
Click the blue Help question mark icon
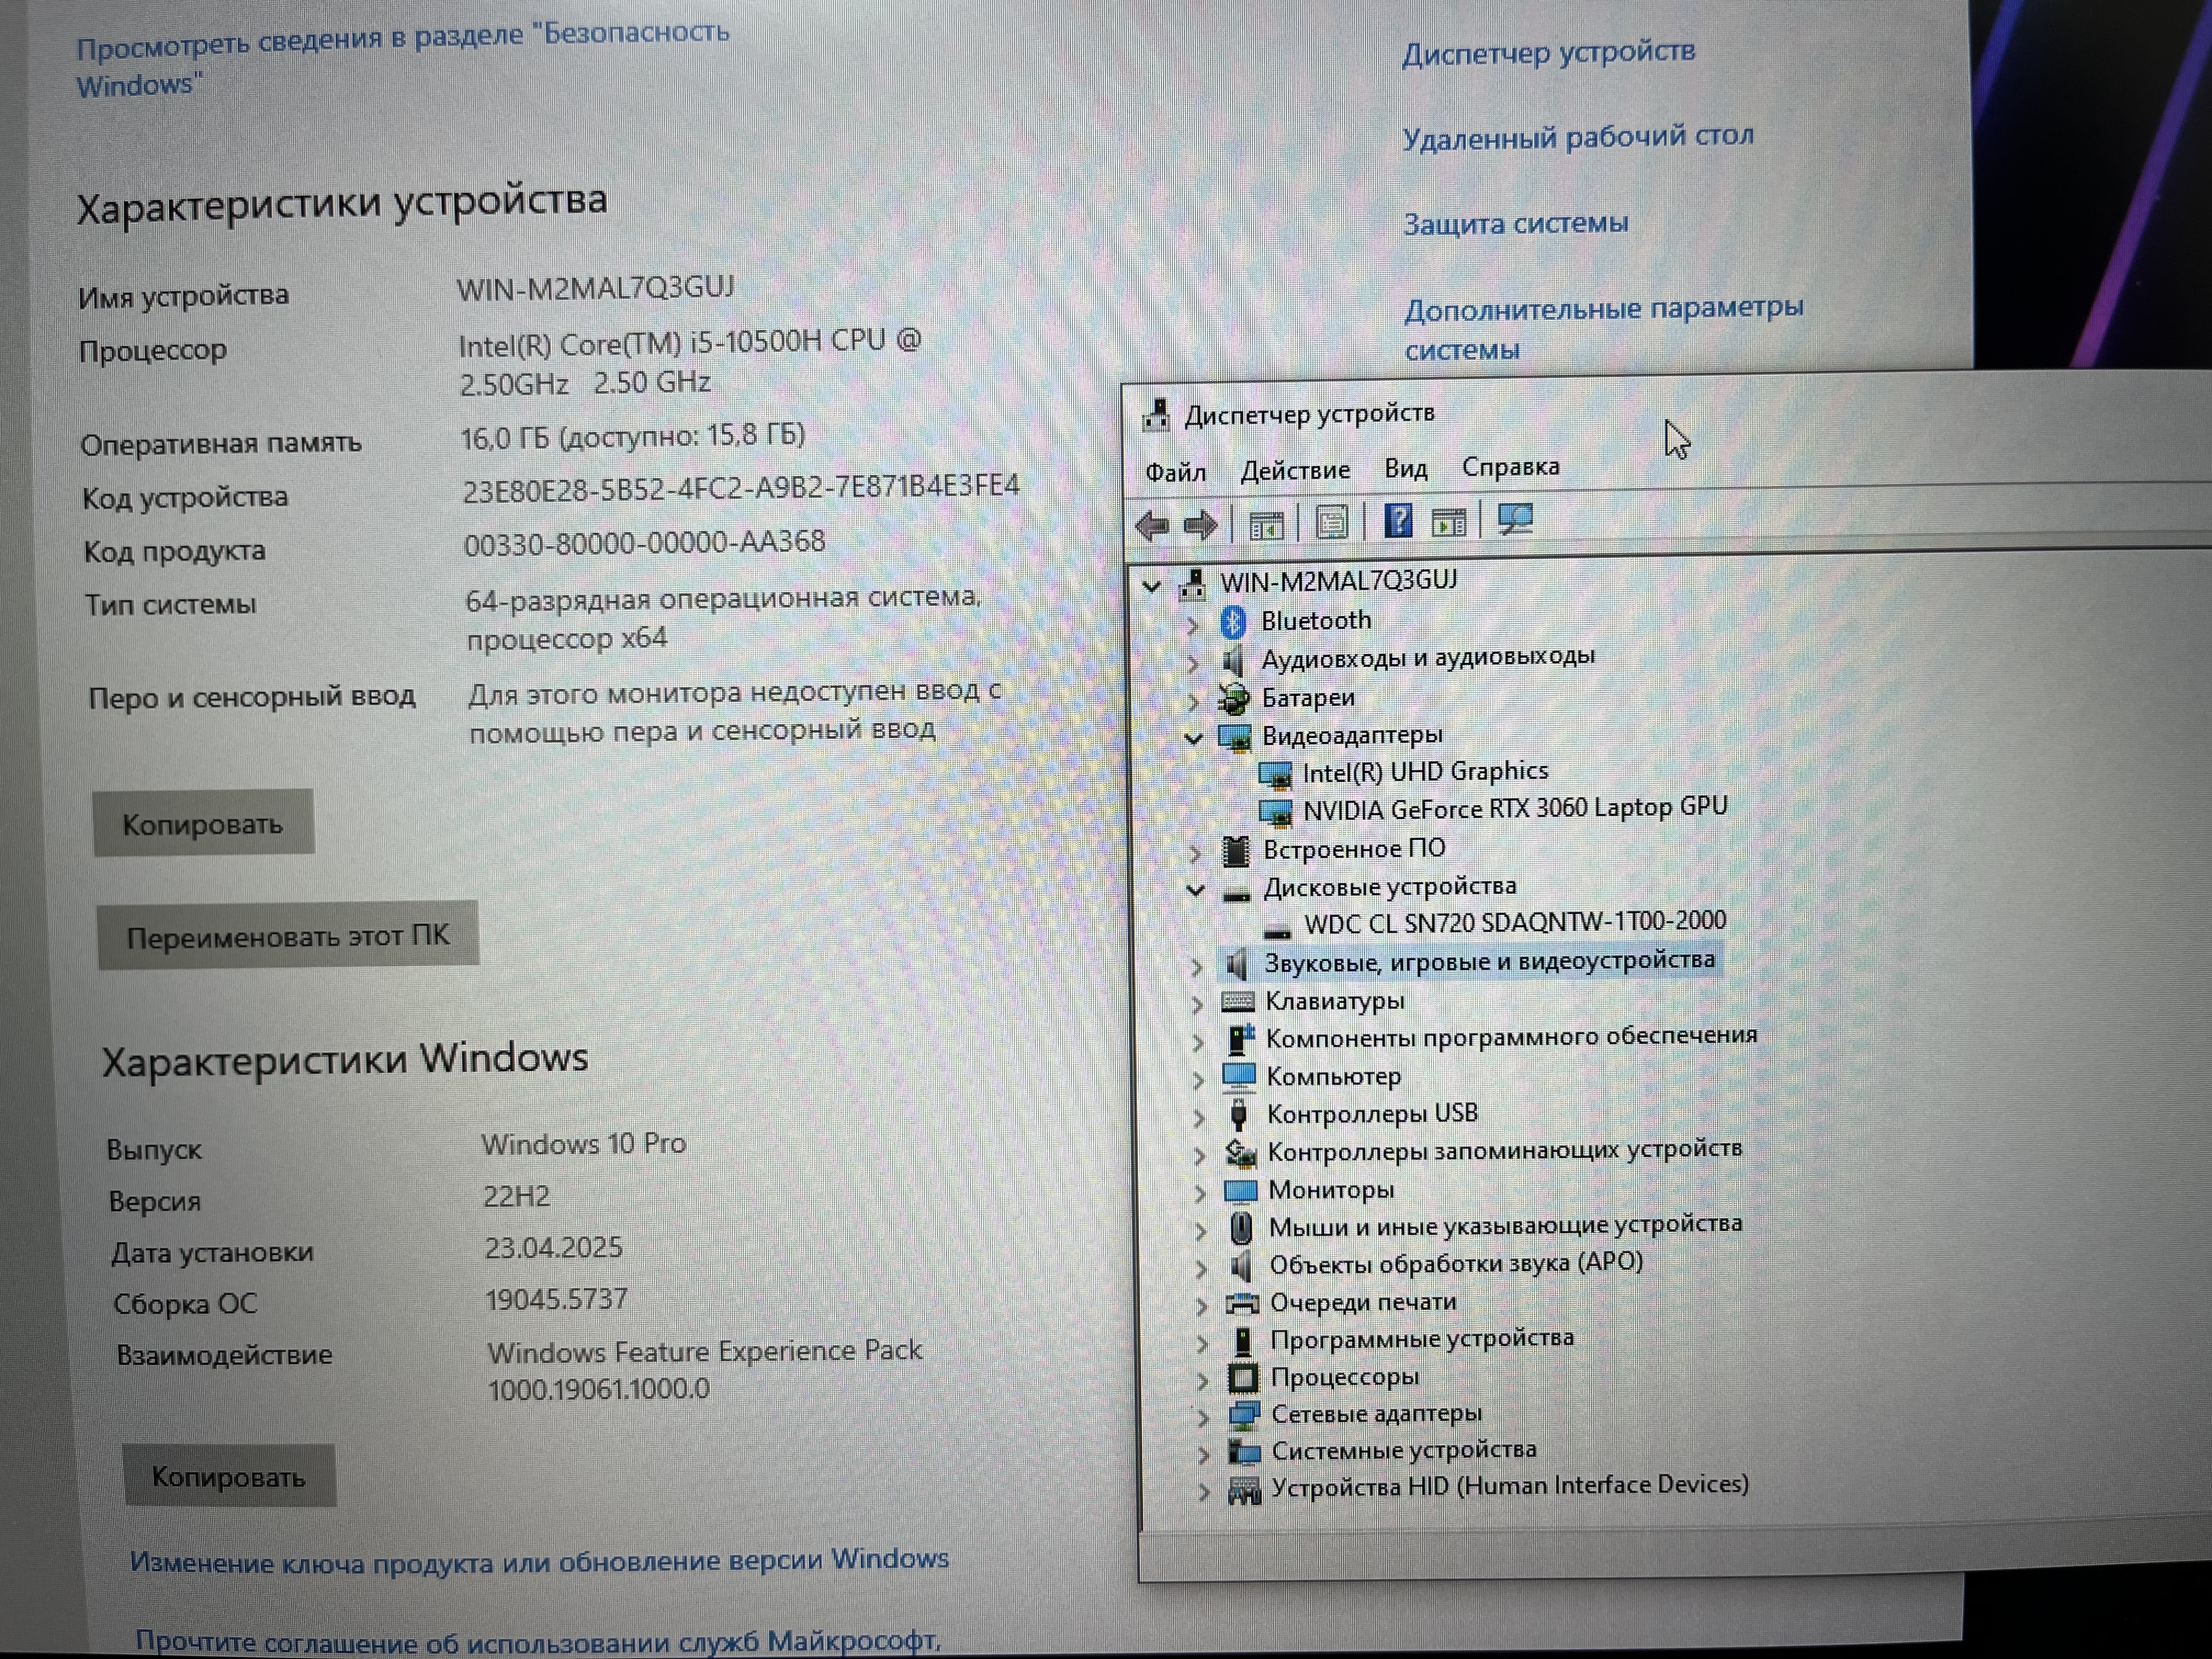point(1398,521)
